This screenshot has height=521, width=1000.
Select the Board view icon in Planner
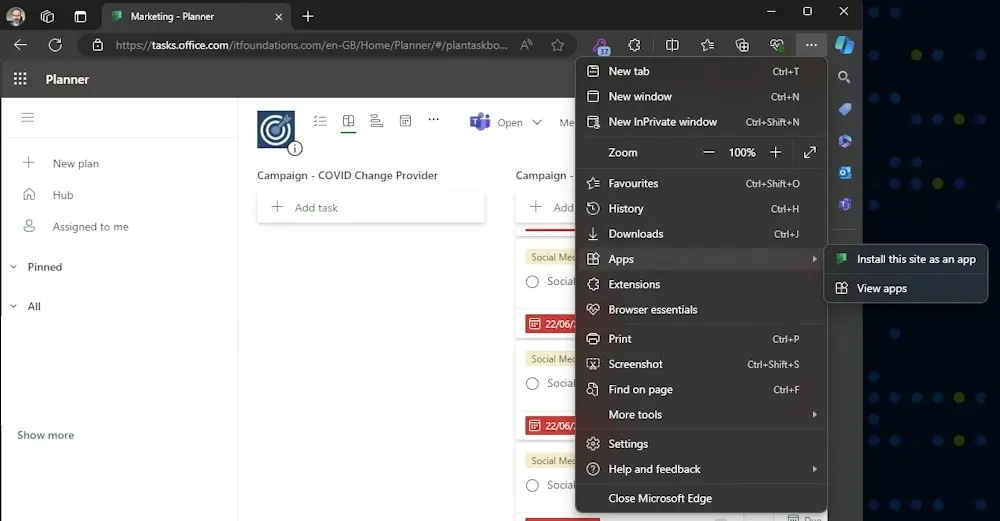[x=348, y=121]
